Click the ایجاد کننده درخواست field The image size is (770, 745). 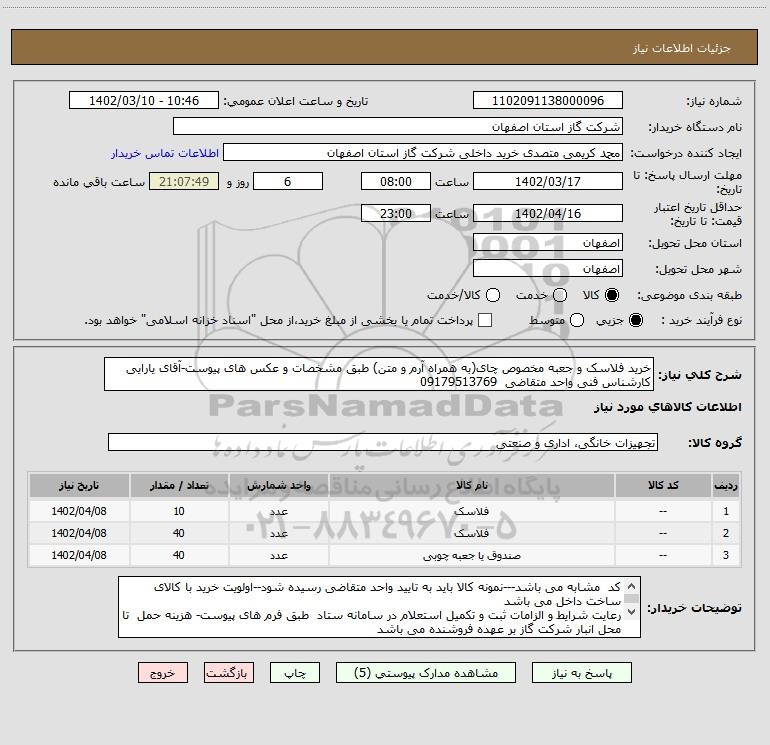click(x=423, y=153)
